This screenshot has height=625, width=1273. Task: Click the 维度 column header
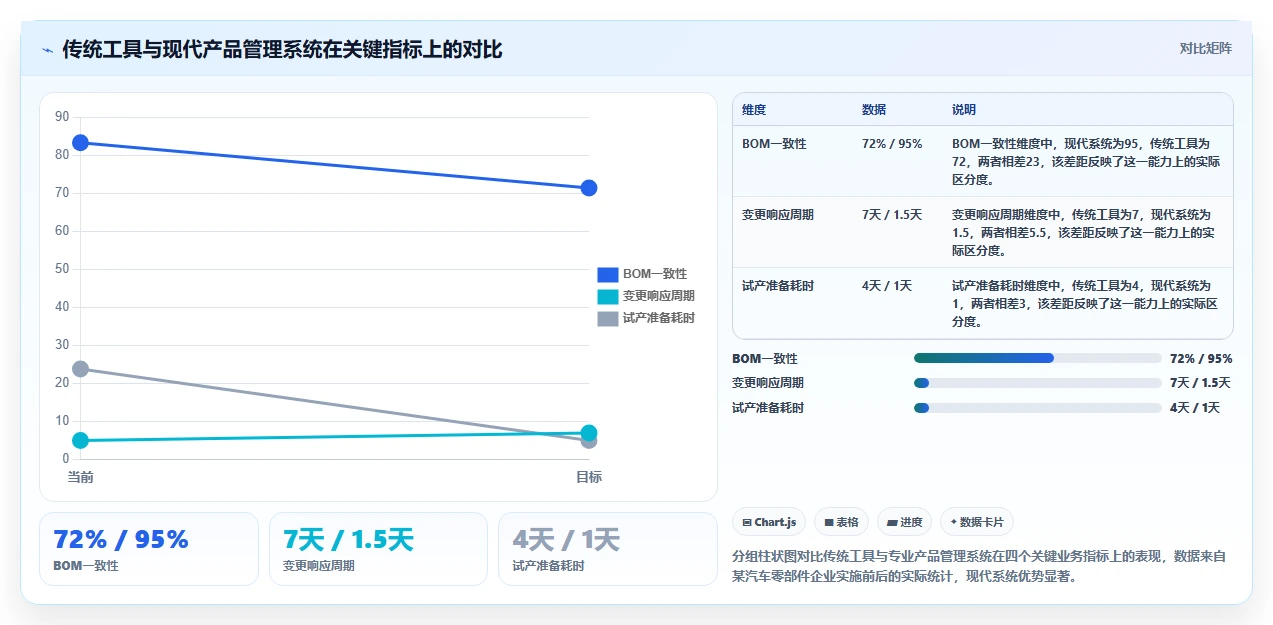pyautogui.click(x=754, y=110)
